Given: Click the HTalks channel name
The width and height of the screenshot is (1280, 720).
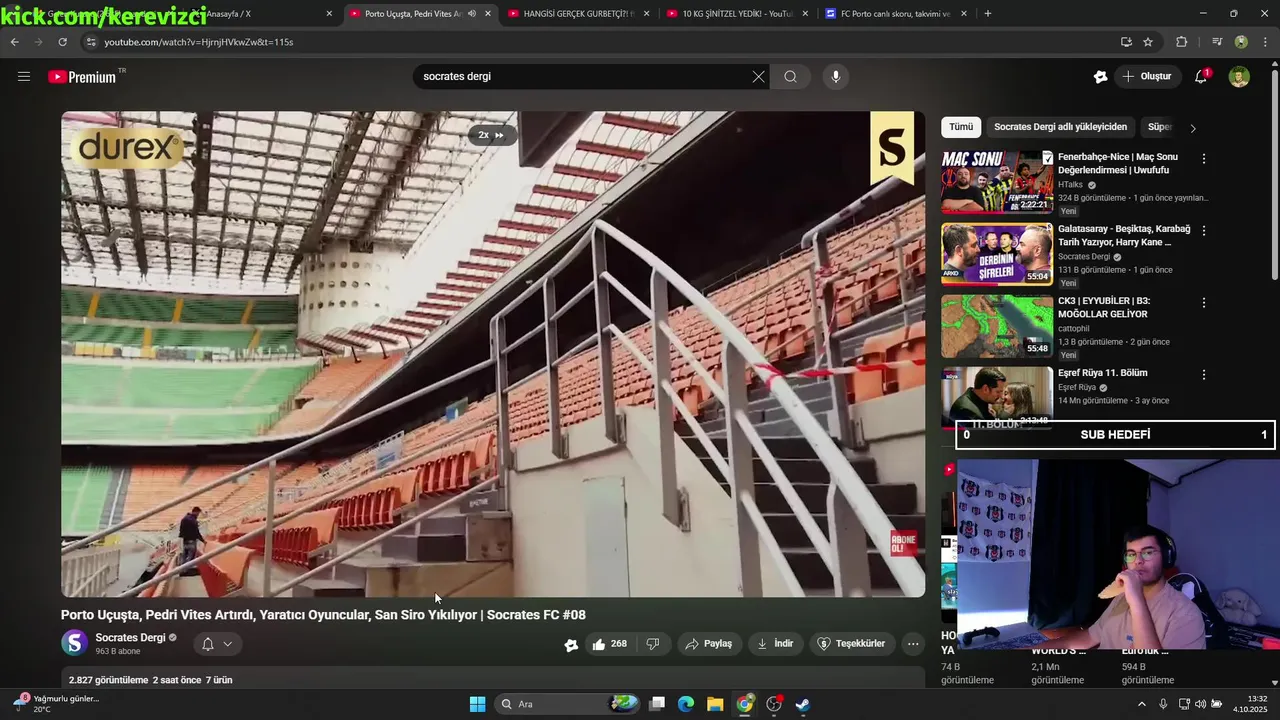Looking at the screenshot, I should 1070,185.
